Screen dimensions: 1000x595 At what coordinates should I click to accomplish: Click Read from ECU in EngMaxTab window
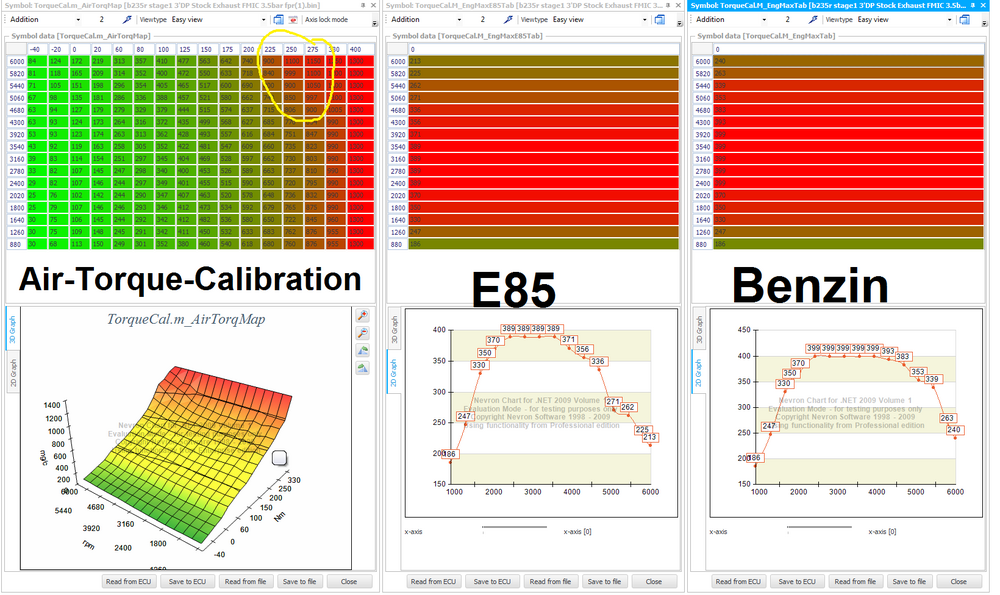(x=739, y=582)
